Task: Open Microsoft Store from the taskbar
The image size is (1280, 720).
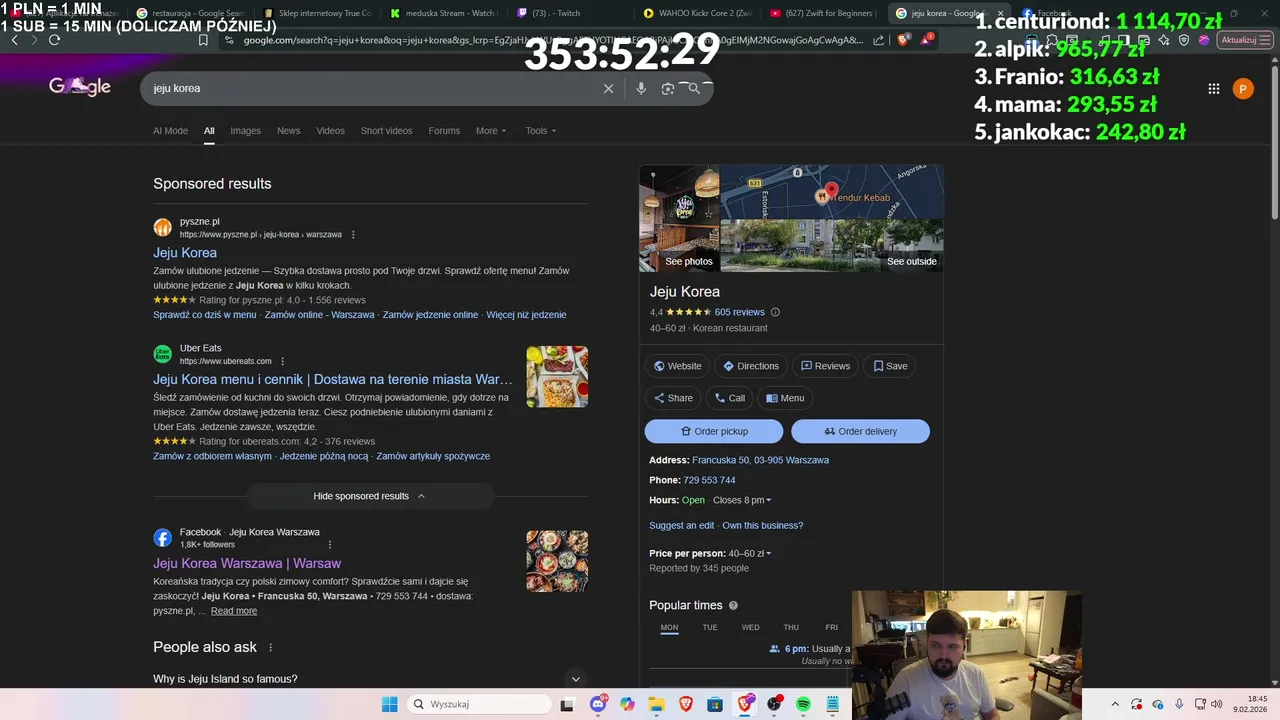Action: click(x=715, y=704)
